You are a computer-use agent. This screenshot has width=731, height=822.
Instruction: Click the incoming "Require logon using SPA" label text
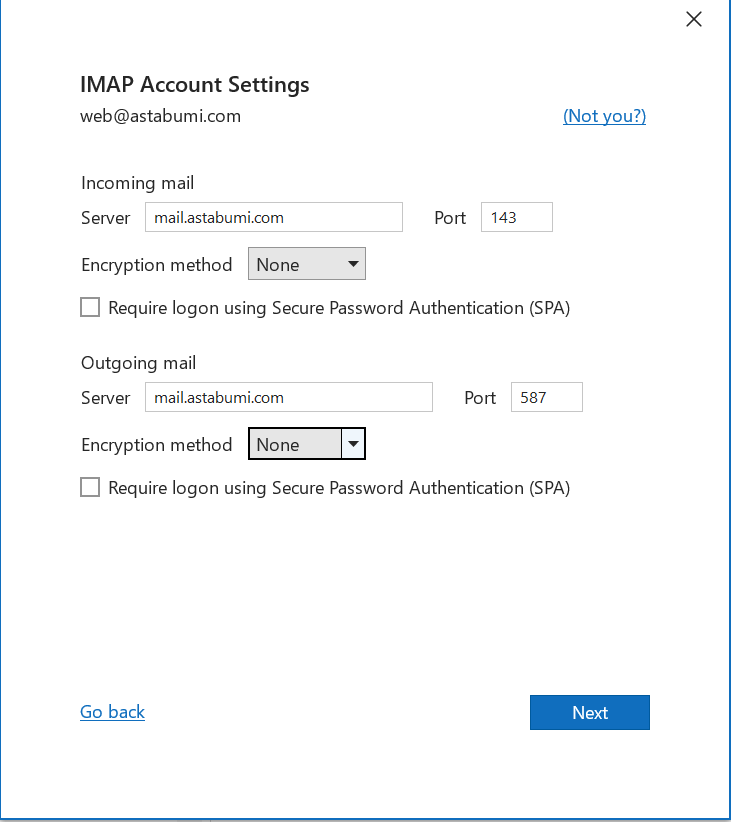[x=339, y=308]
